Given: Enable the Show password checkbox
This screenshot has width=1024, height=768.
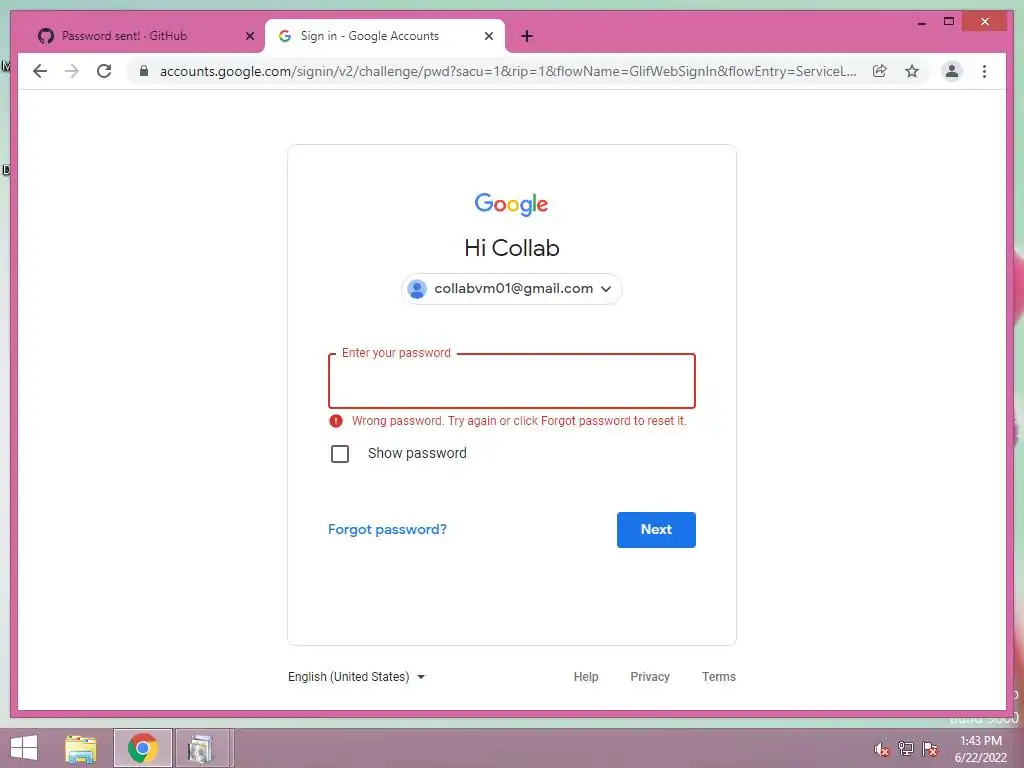Looking at the screenshot, I should 340,453.
